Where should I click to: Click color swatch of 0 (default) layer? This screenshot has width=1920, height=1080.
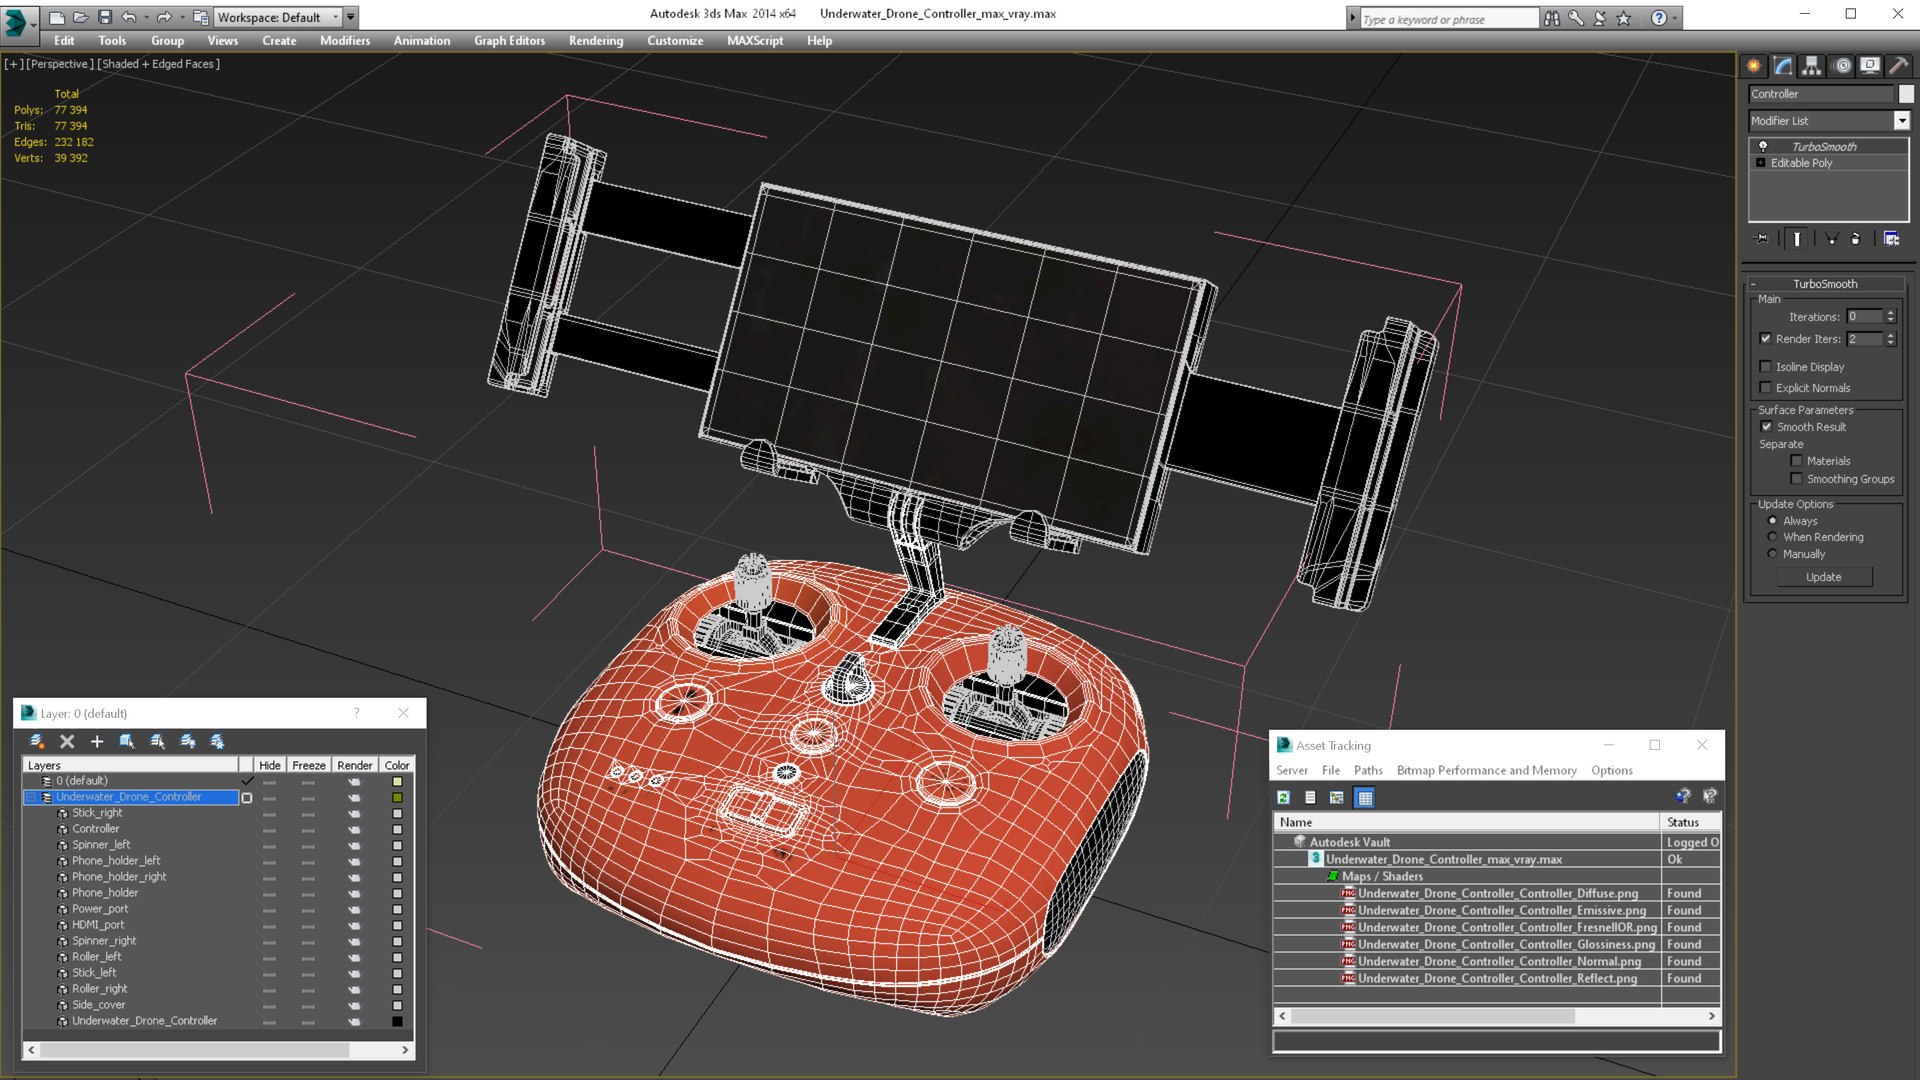click(397, 781)
